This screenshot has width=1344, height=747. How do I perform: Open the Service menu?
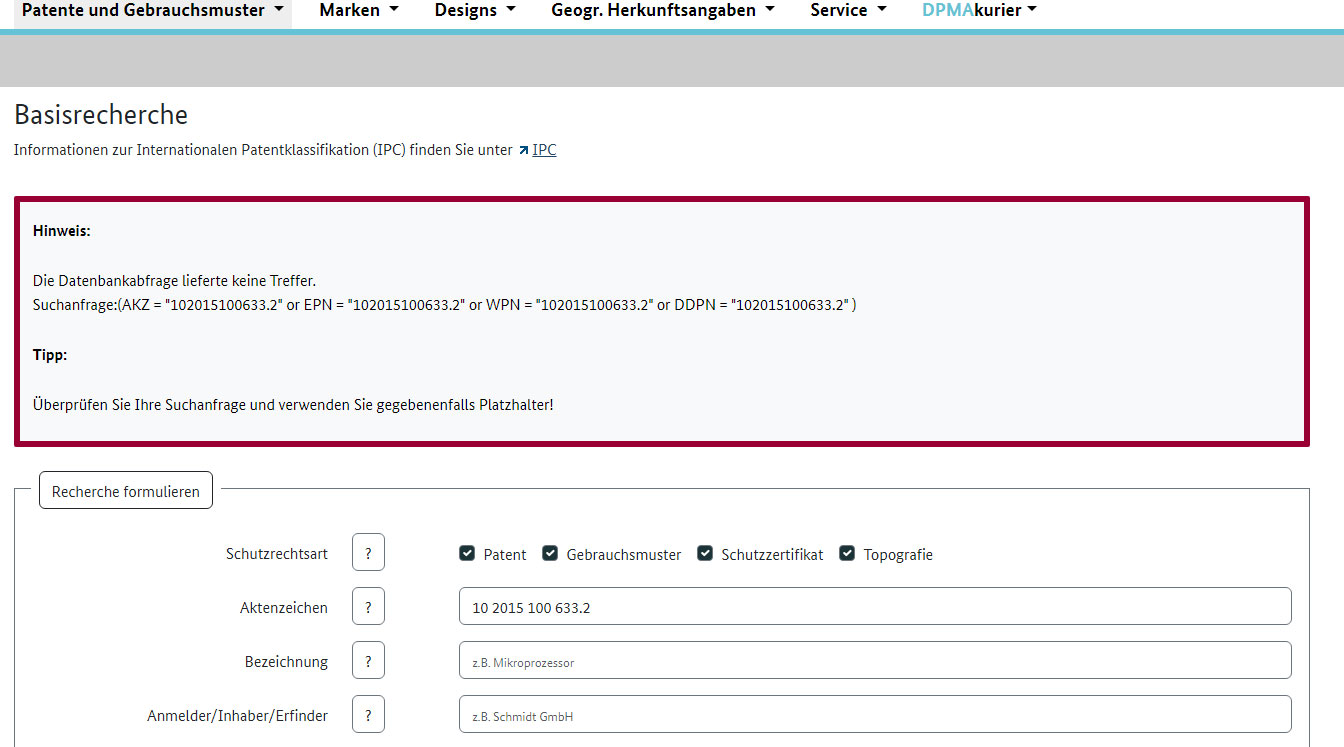coord(848,11)
